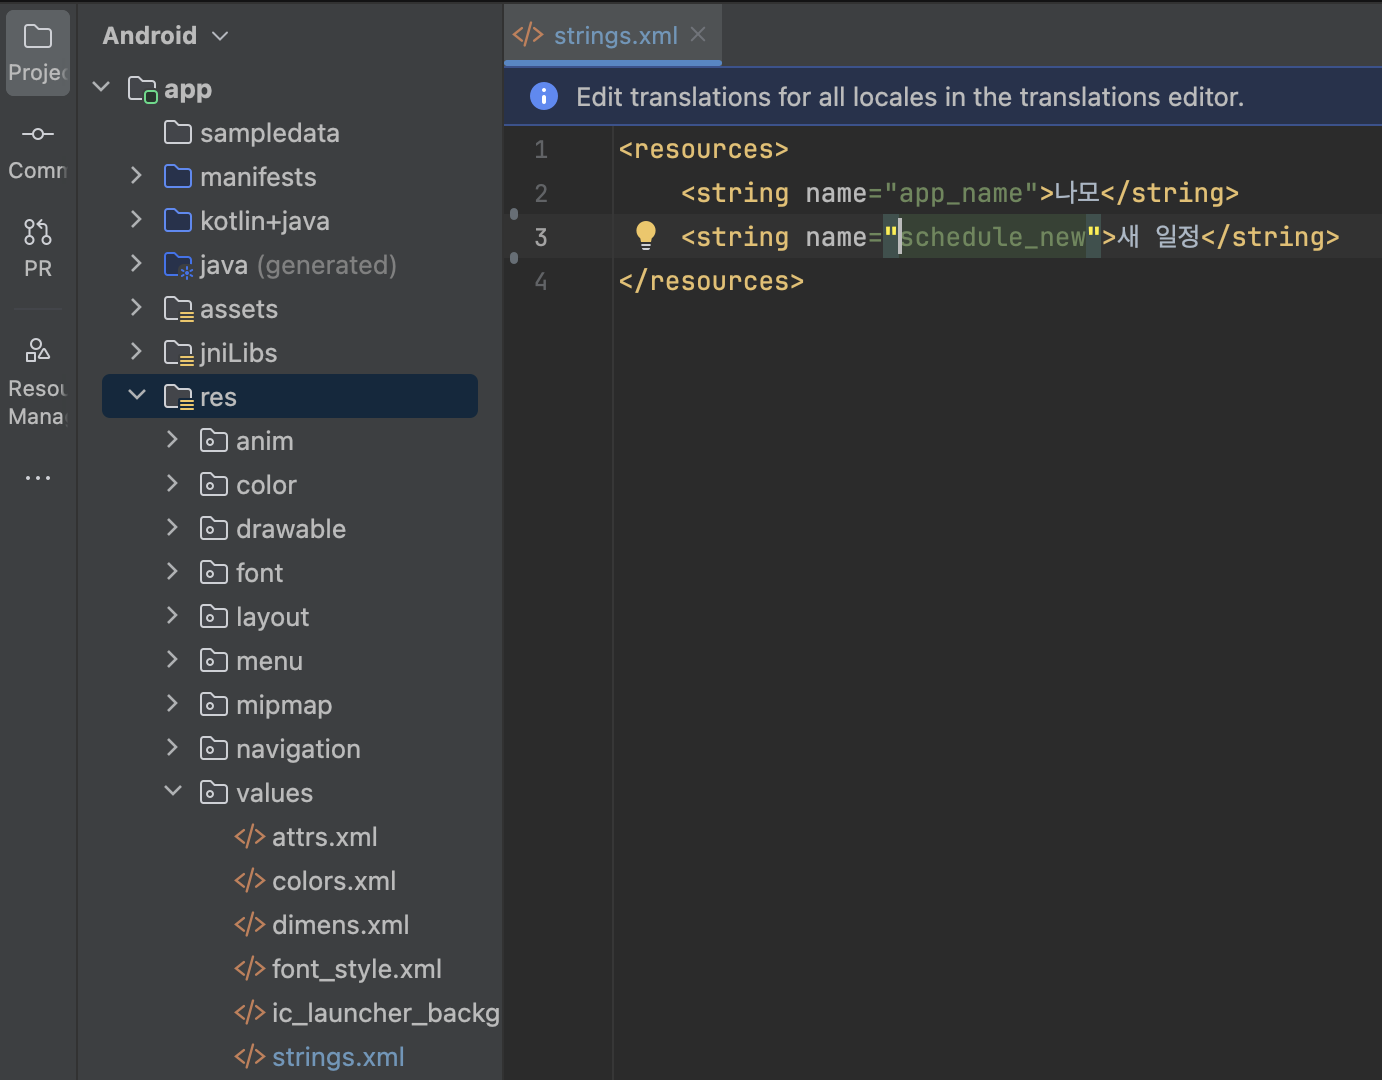Click the res folder icon
The image size is (1382, 1080).
pos(178,397)
